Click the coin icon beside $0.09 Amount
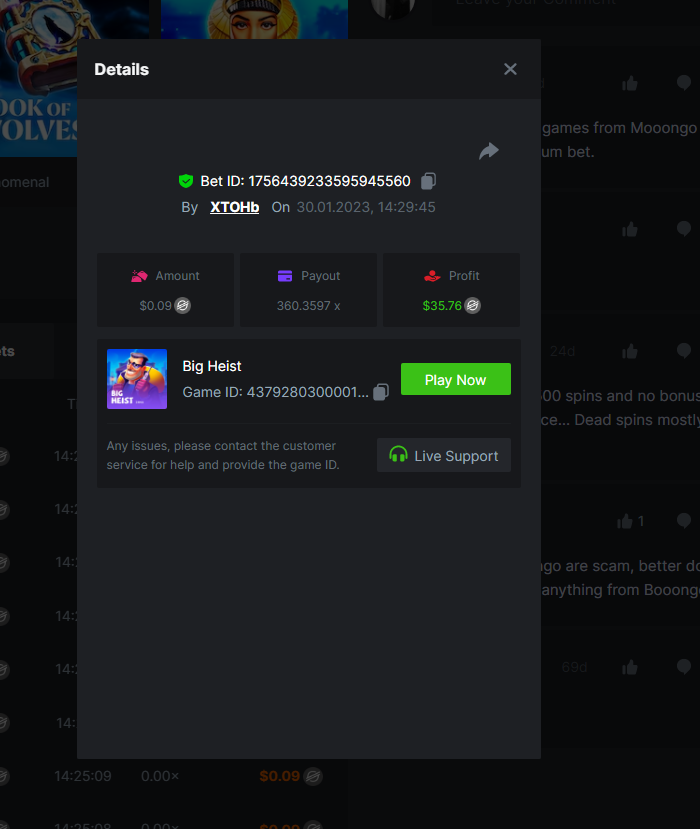This screenshot has height=829, width=700. 183,306
